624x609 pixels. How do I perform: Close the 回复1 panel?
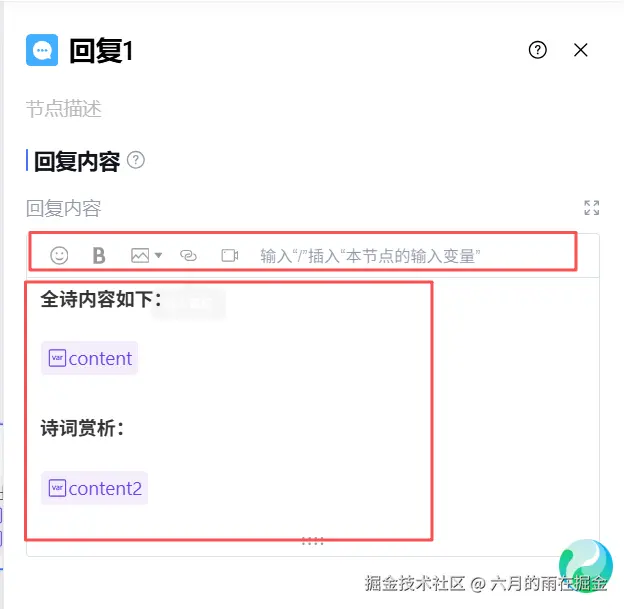pos(581,50)
